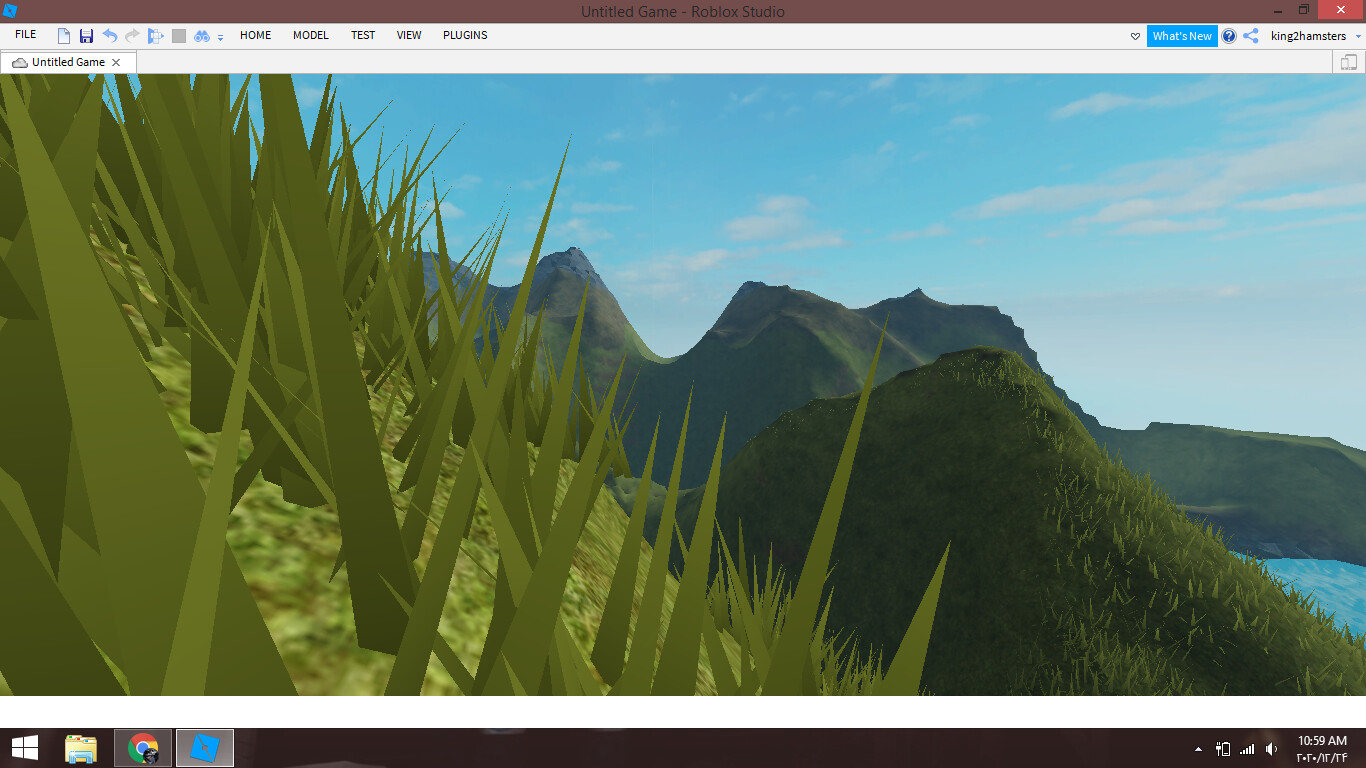Click the Roblox Studio logo in title bar
The image size is (1366, 768).
(x=11, y=11)
